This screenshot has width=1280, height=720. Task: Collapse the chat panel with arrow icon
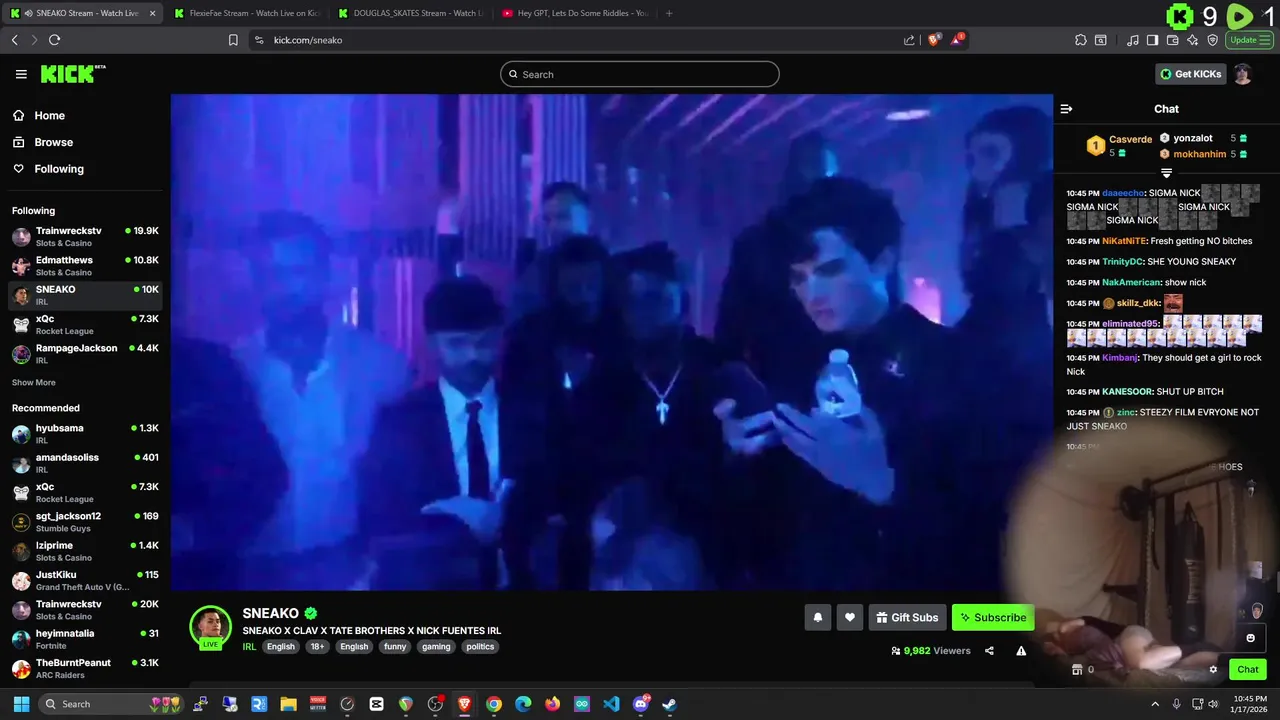click(x=1066, y=109)
